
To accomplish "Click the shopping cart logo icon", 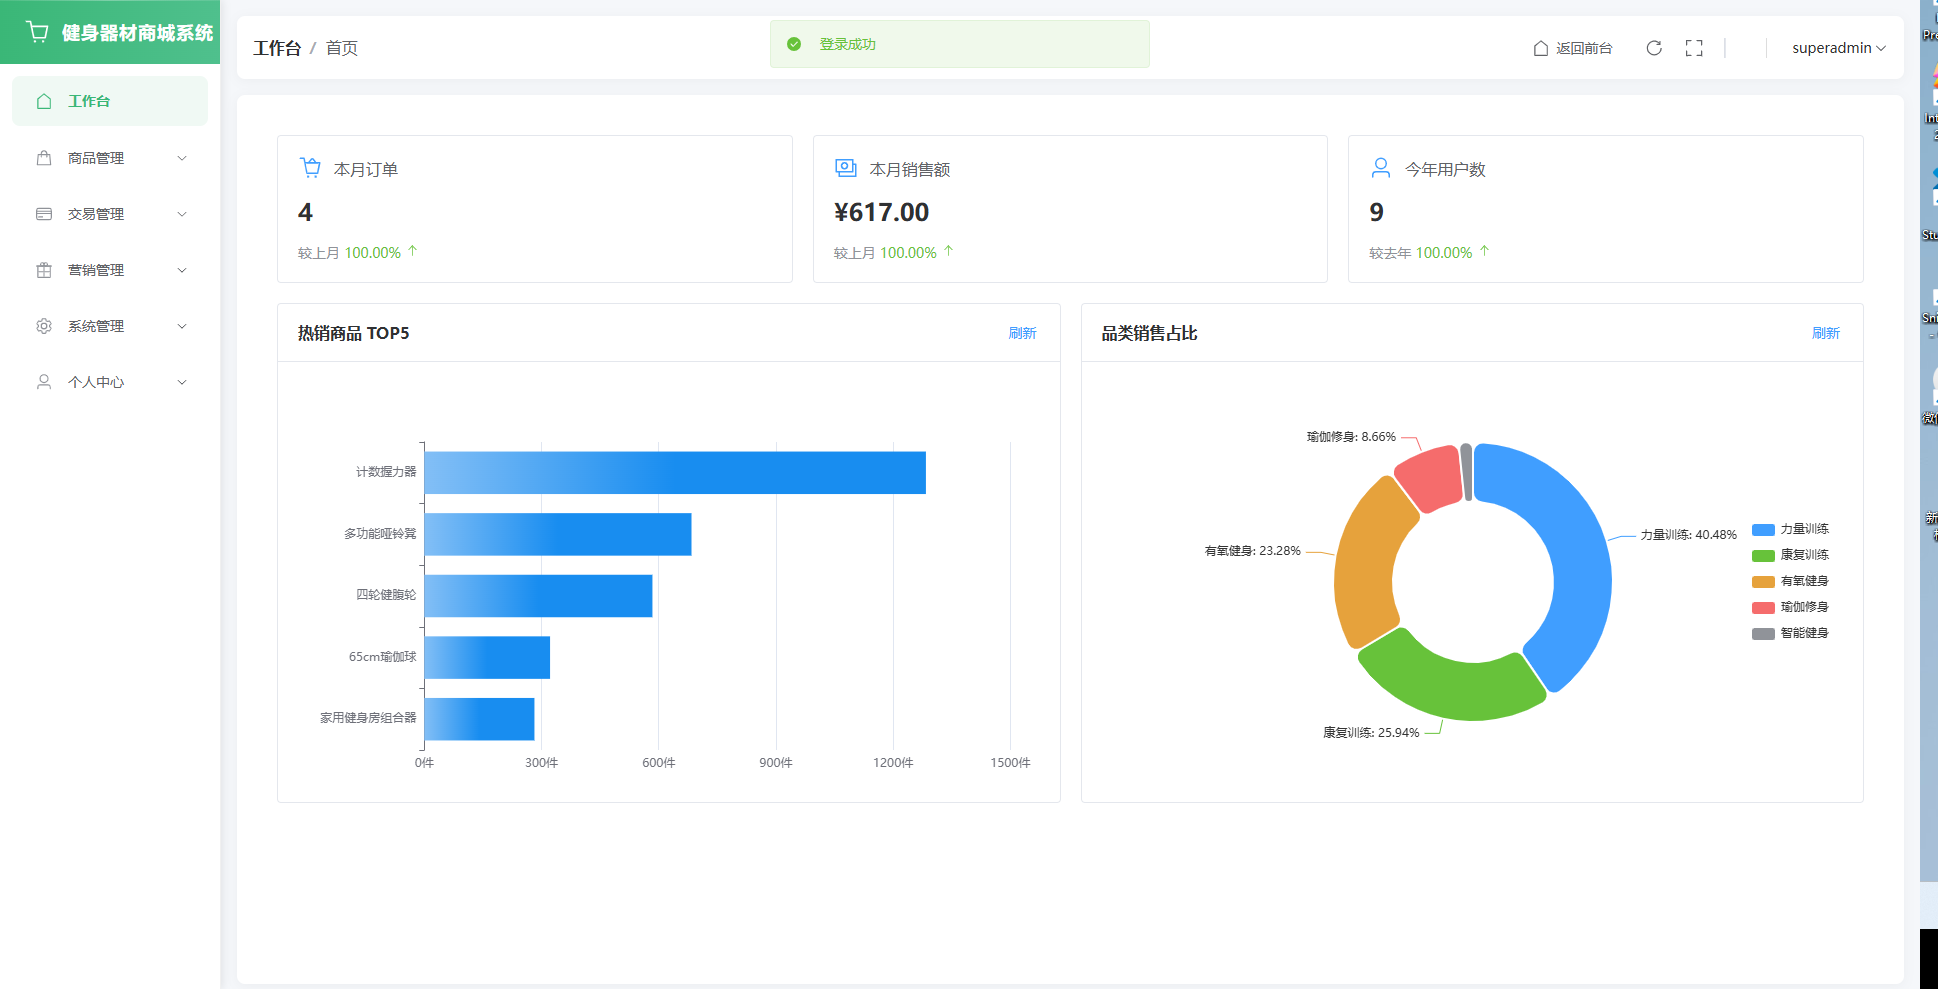I will coord(38,32).
